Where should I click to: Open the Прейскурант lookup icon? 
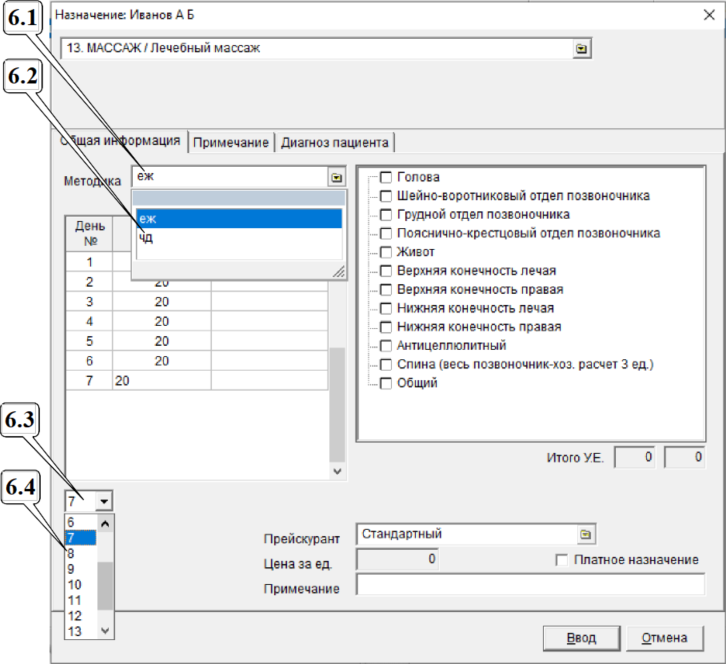(x=586, y=534)
